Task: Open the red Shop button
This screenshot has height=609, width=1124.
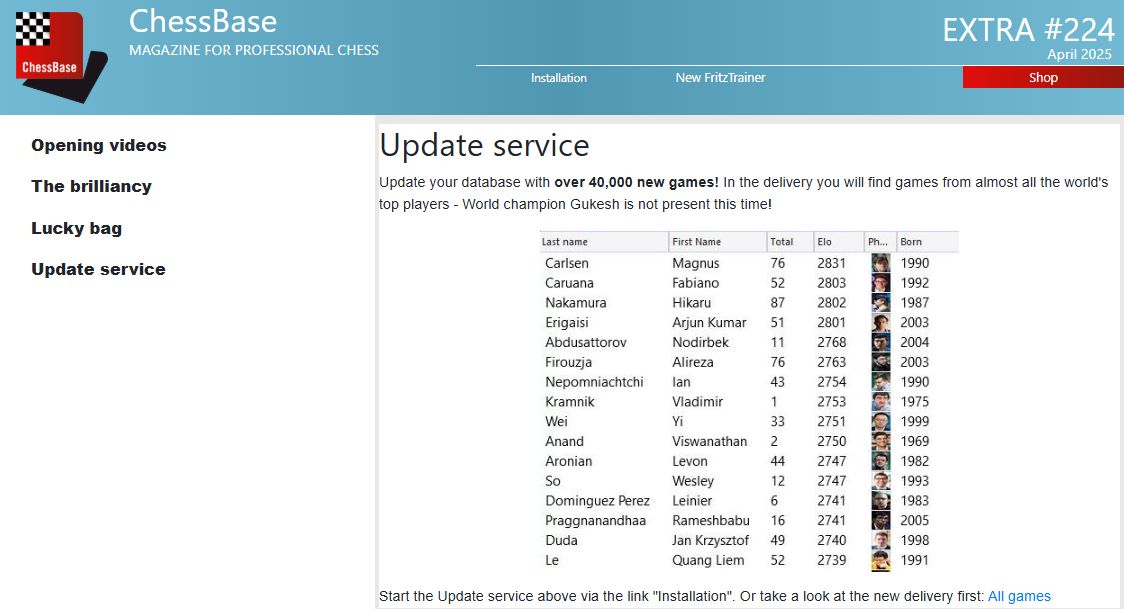Action: 1042,78
